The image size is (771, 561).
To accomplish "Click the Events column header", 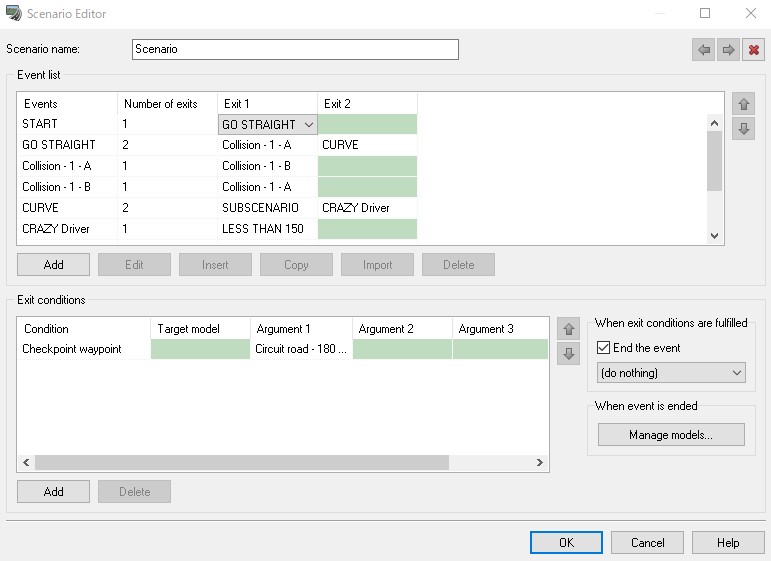I will pos(68,104).
